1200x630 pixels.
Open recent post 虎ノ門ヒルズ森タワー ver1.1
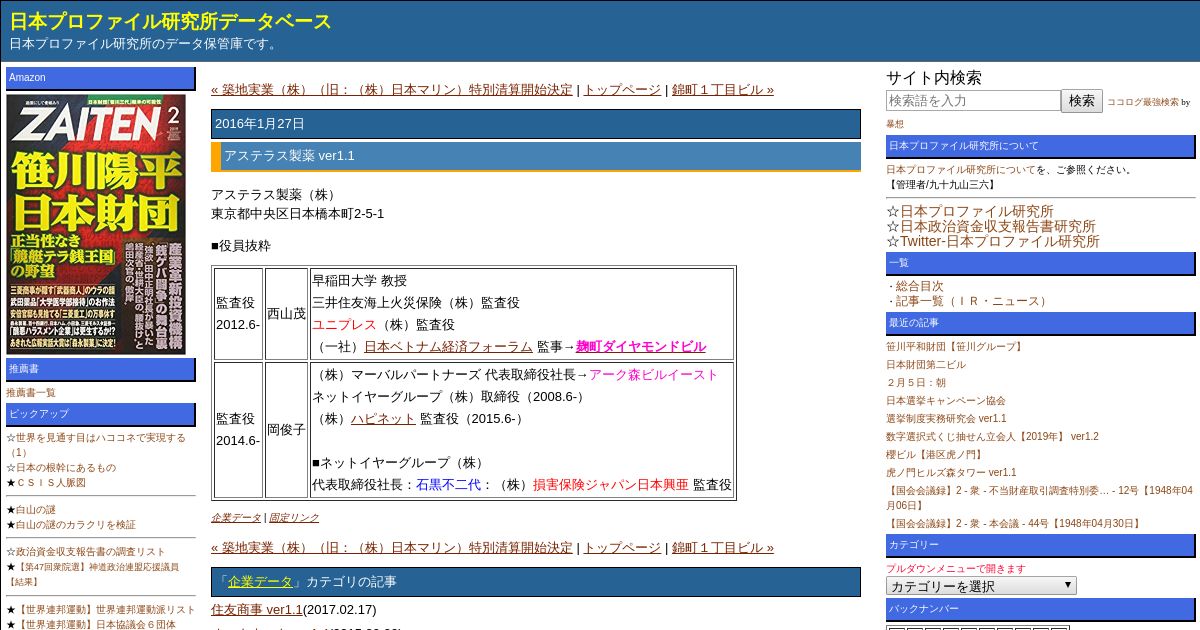point(951,472)
